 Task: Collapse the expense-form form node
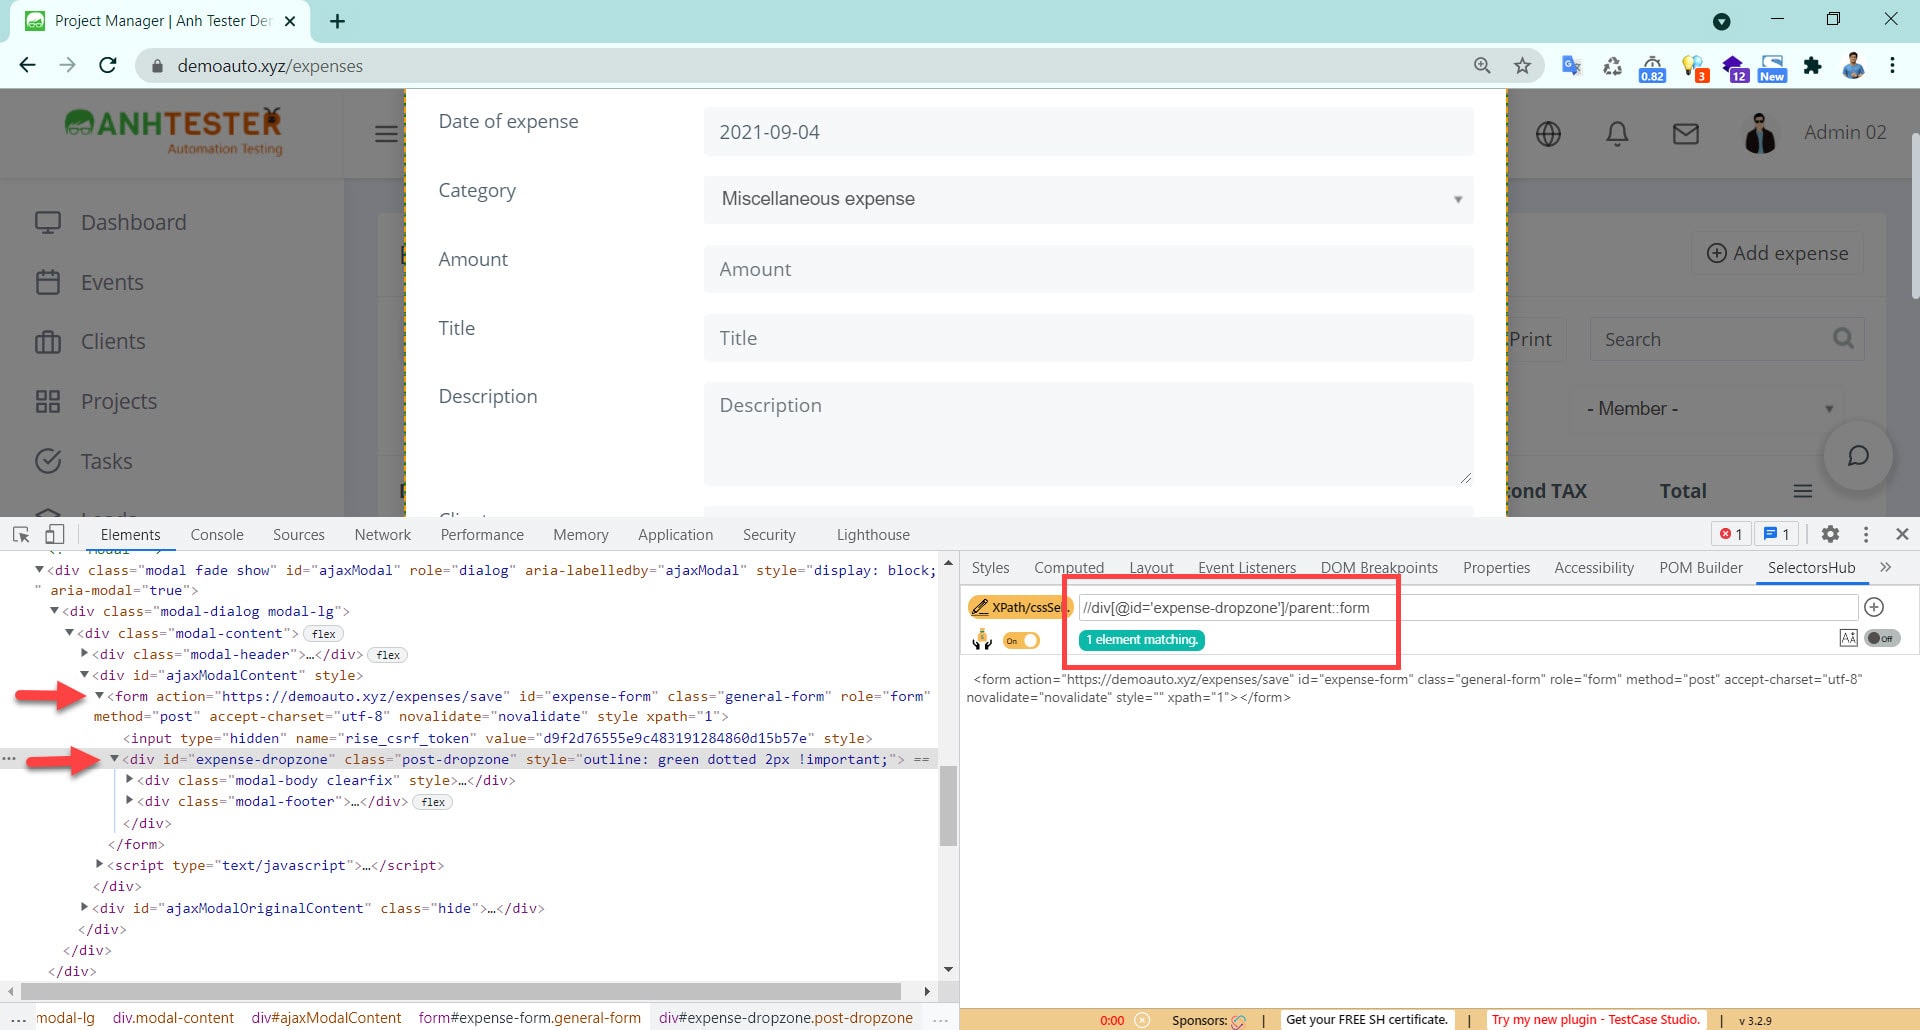tap(99, 696)
